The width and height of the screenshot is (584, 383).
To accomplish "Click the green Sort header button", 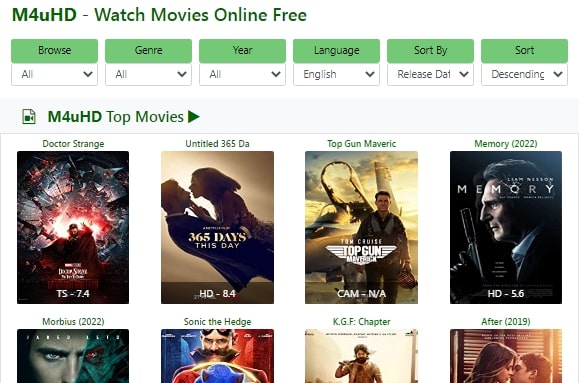I will tap(524, 51).
